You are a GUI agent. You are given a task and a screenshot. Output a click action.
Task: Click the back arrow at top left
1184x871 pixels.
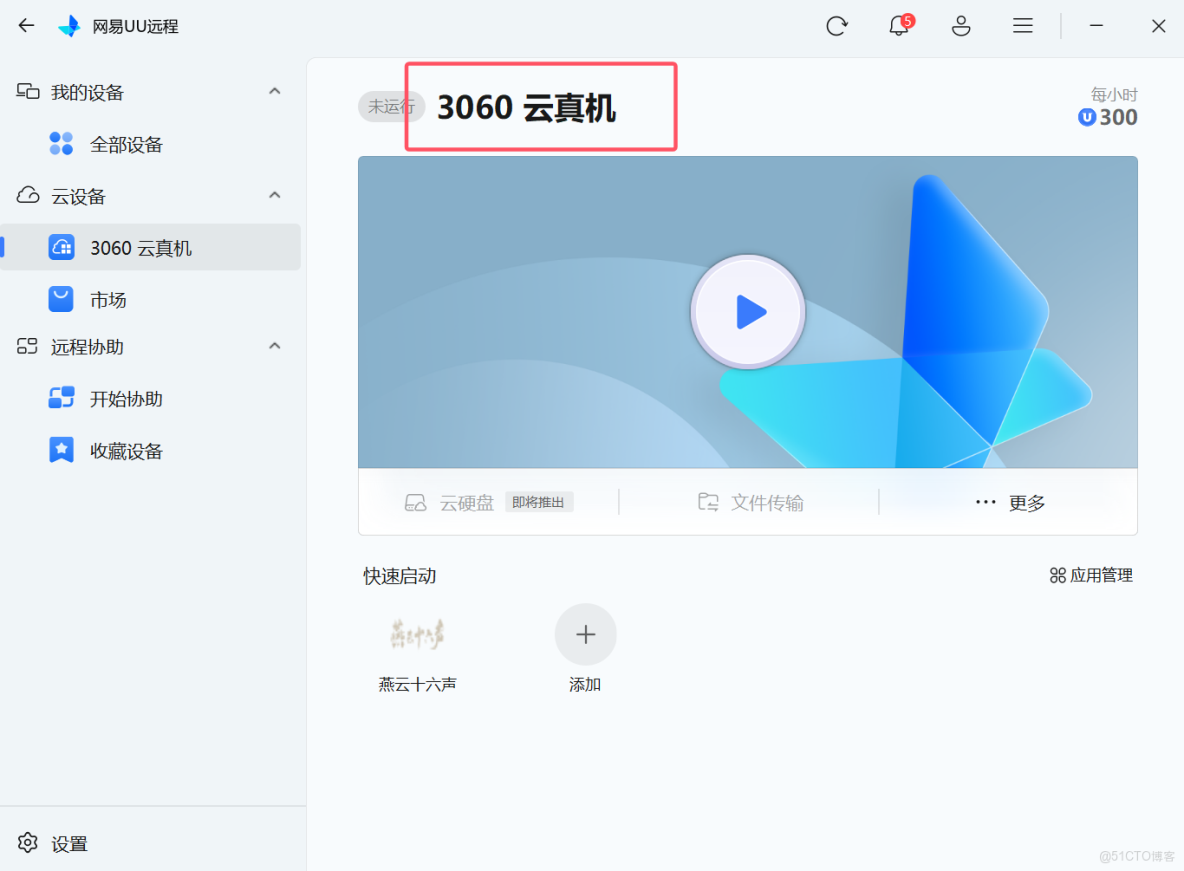tap(26, 25)
